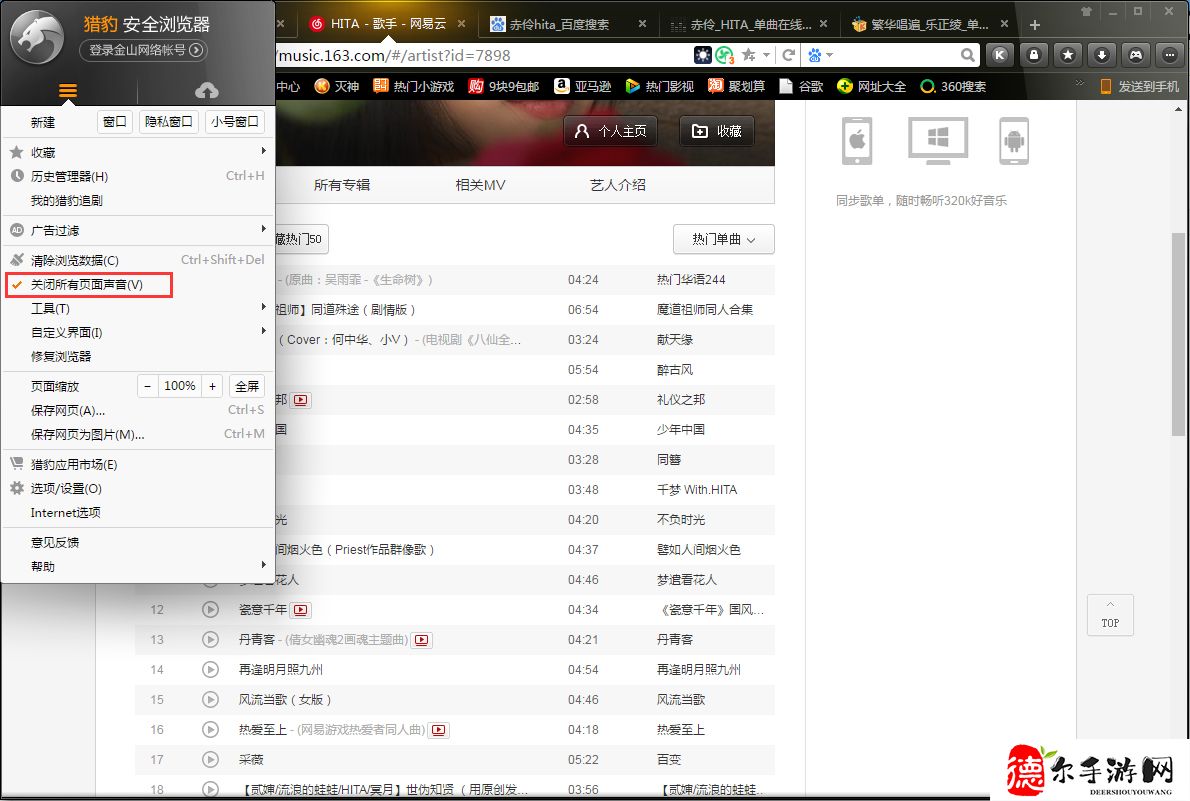Open the skin shirt icon in title bar
Image resolution: width=1190 pixels, height=801 pixels.
1086,11
